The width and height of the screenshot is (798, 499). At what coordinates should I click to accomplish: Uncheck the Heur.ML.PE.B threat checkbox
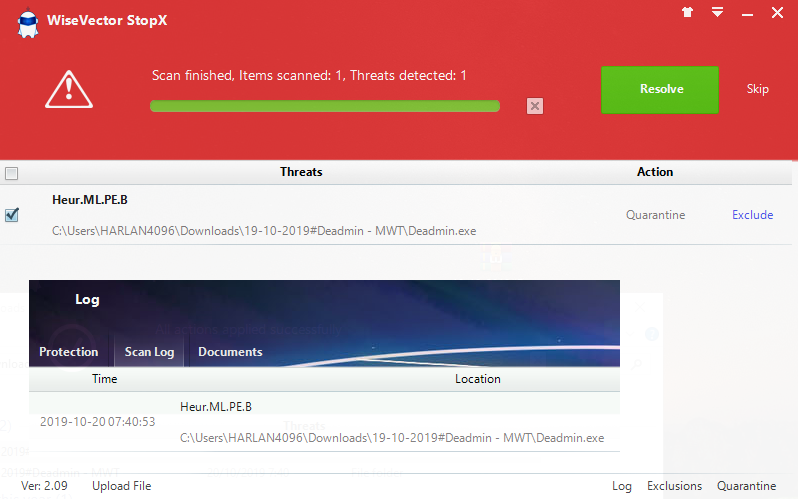pos(11,215)
